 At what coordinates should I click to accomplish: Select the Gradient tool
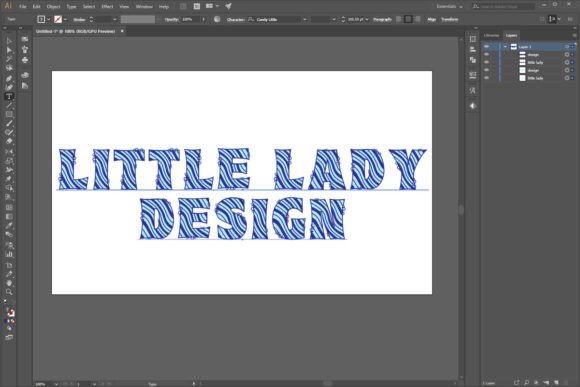point(9,216)
